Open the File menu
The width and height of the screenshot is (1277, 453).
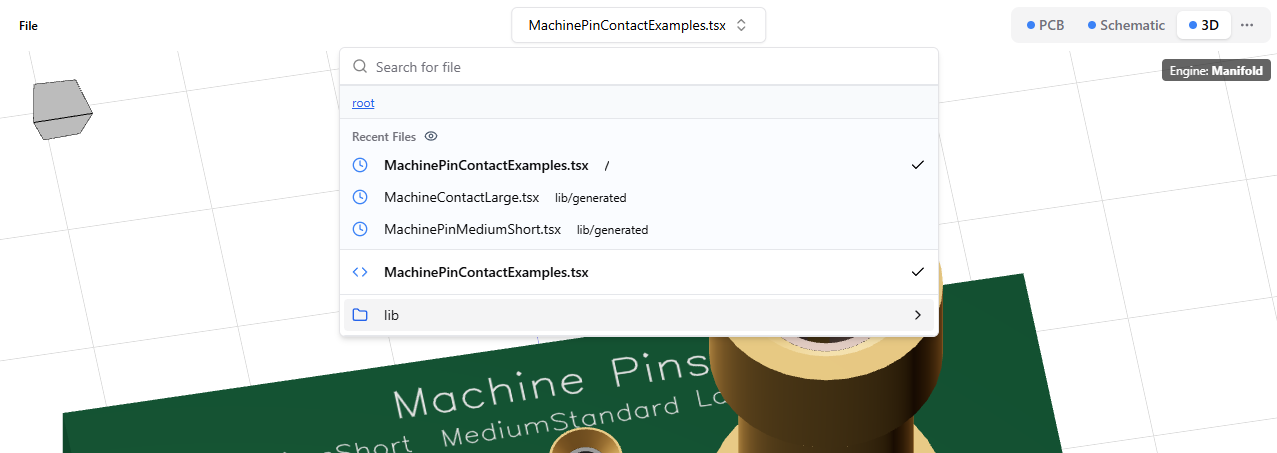(28, 26)
